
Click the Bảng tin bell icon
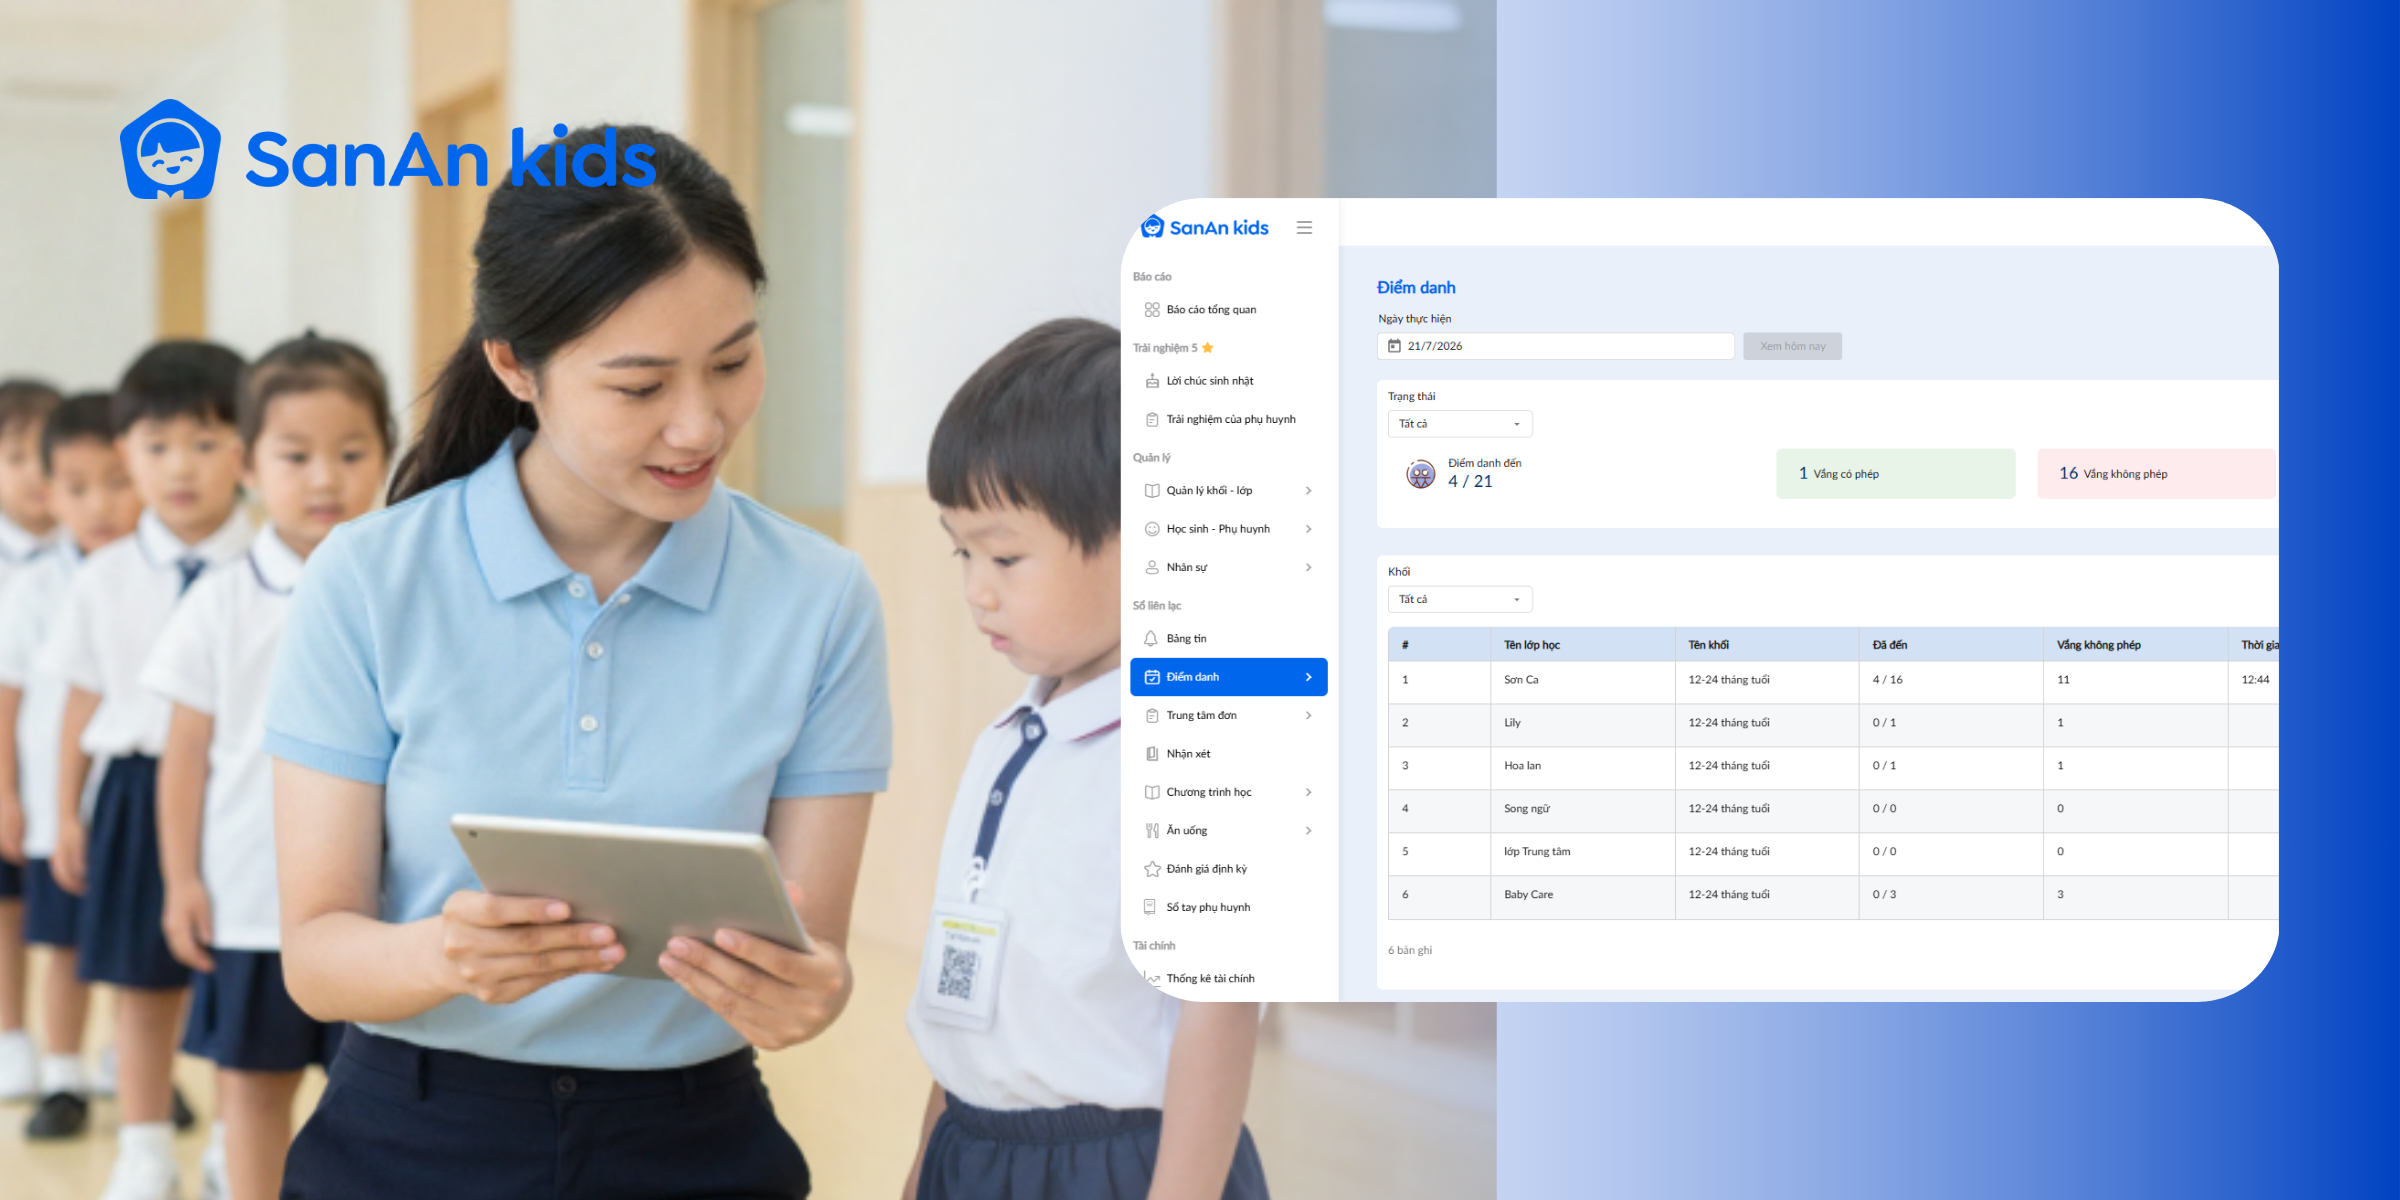click(1152, 638)
